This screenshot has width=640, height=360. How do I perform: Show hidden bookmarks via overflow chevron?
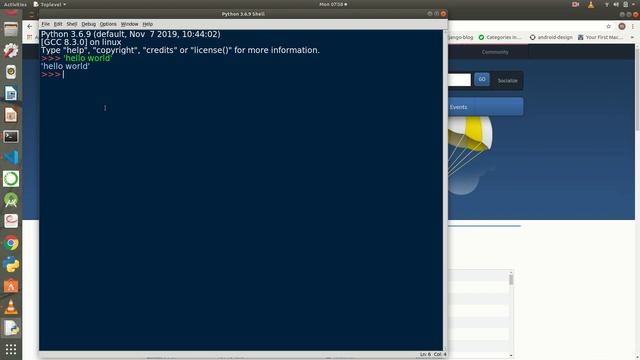click(x=632, y=37)
